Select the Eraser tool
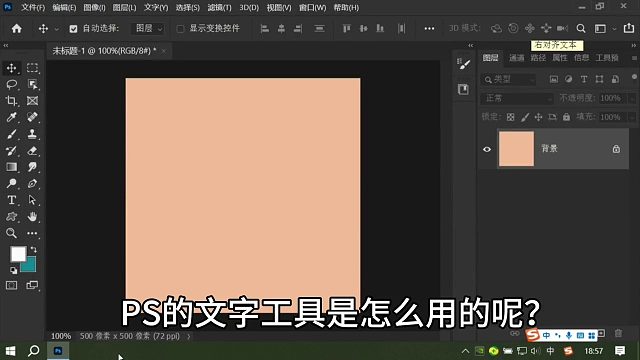This screenshot has height=360, width=640. coord(32,151)
